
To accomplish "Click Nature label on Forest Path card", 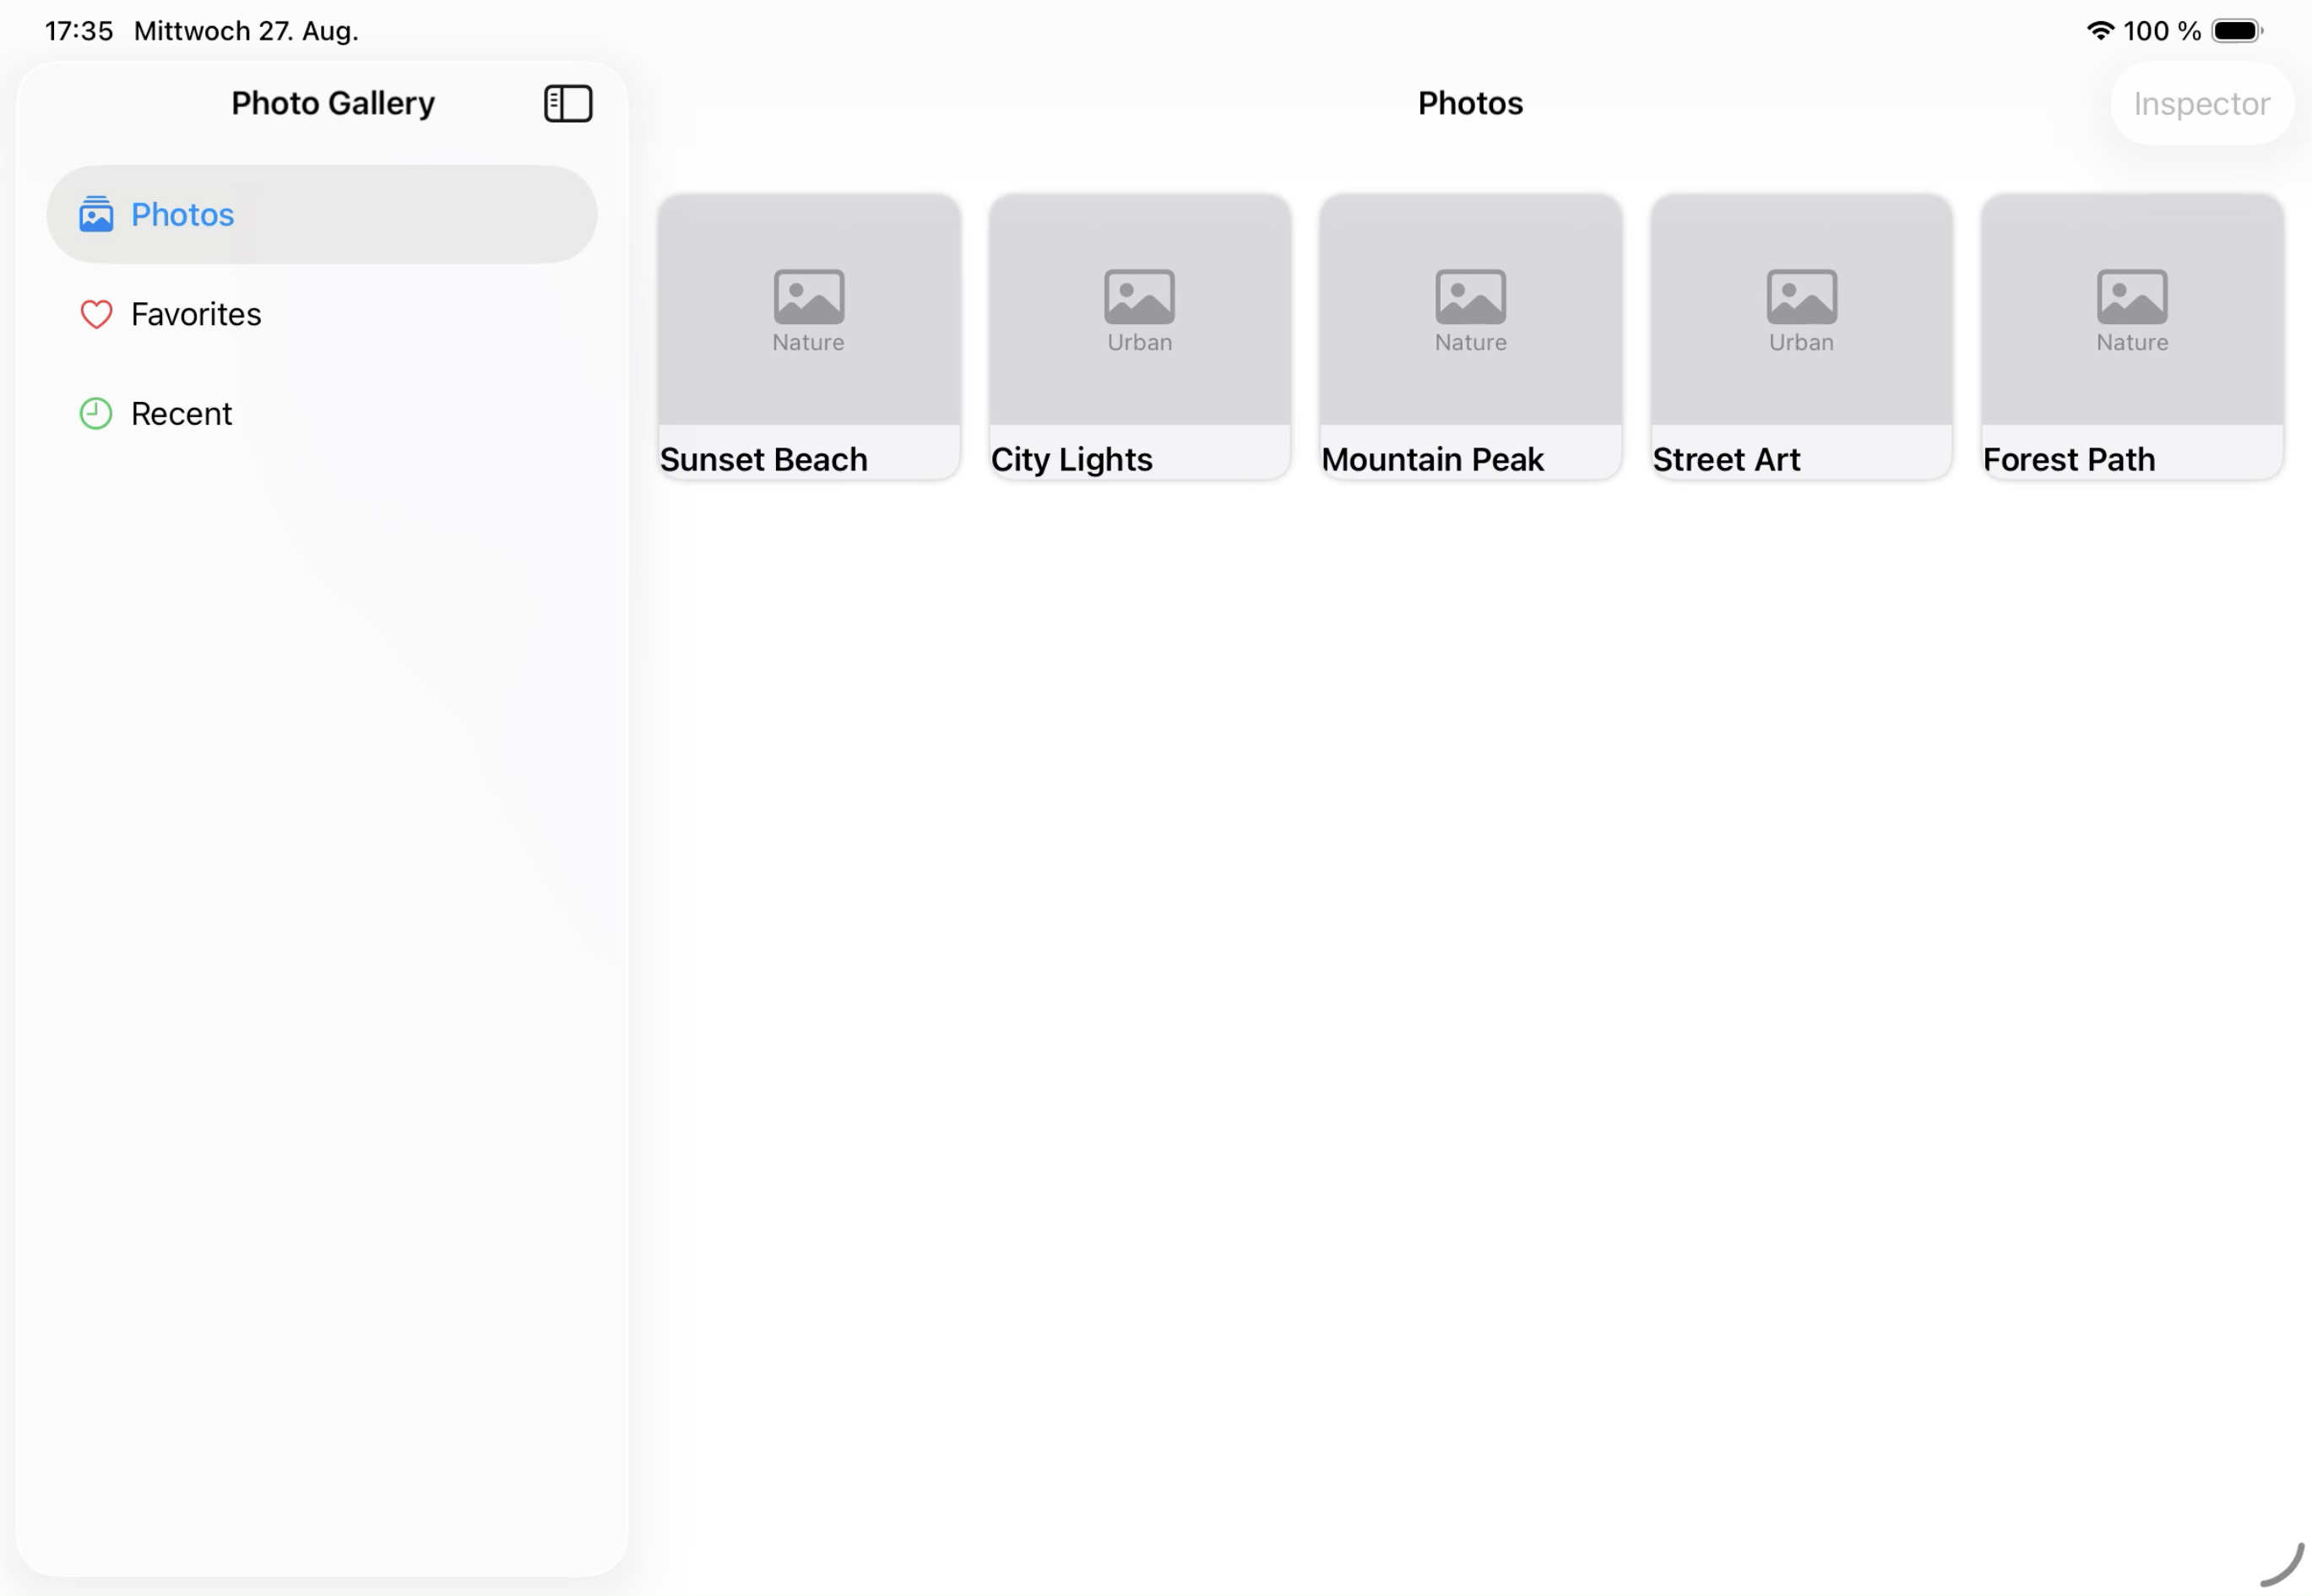I will tap(2132, 342).
